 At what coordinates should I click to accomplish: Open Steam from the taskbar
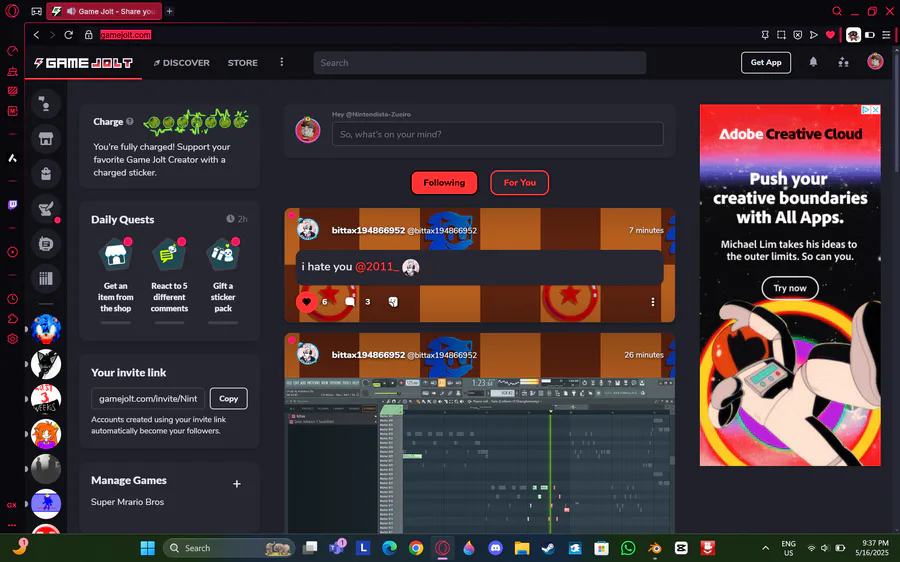click(x=548, y=548)
